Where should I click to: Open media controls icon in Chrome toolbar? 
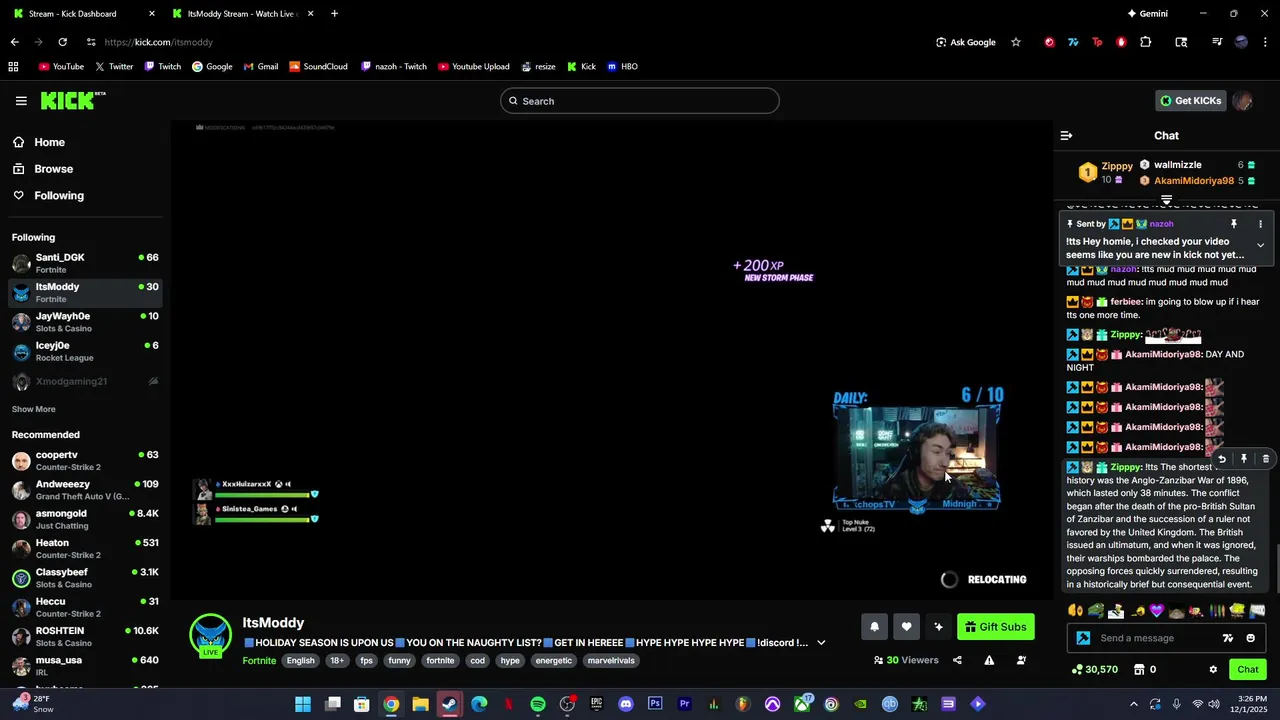(x=1217, y=42)
